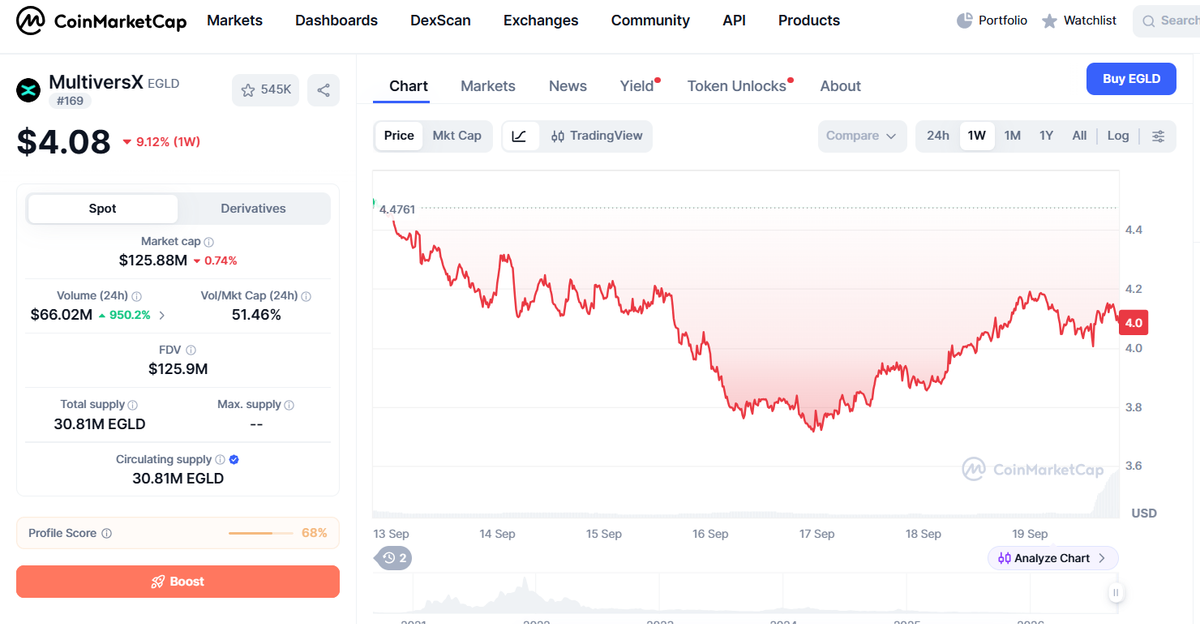Click Market cap info icon
The height and width of the screenshot is (624, 1200).
click(x=209, y=242)
